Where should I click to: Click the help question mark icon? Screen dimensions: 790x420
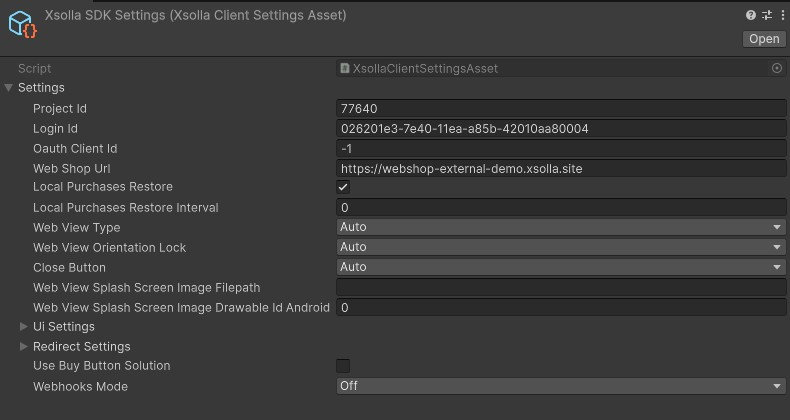tap(751, 15)
